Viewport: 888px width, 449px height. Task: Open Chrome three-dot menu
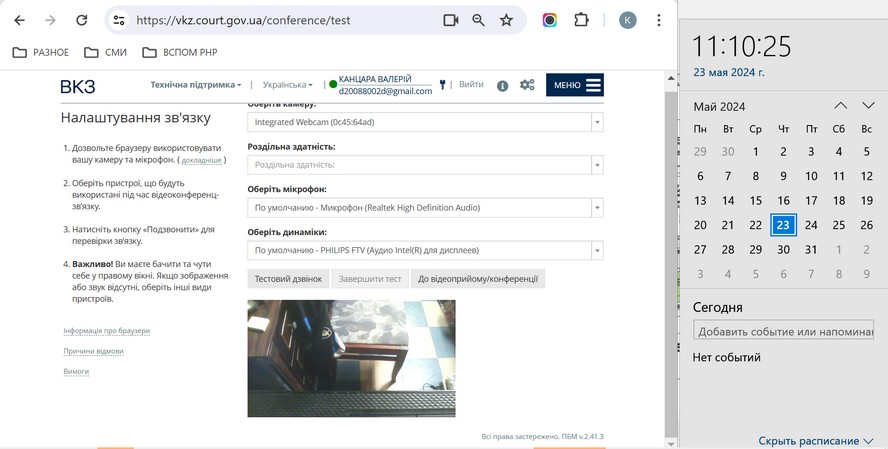pos(659,20)
